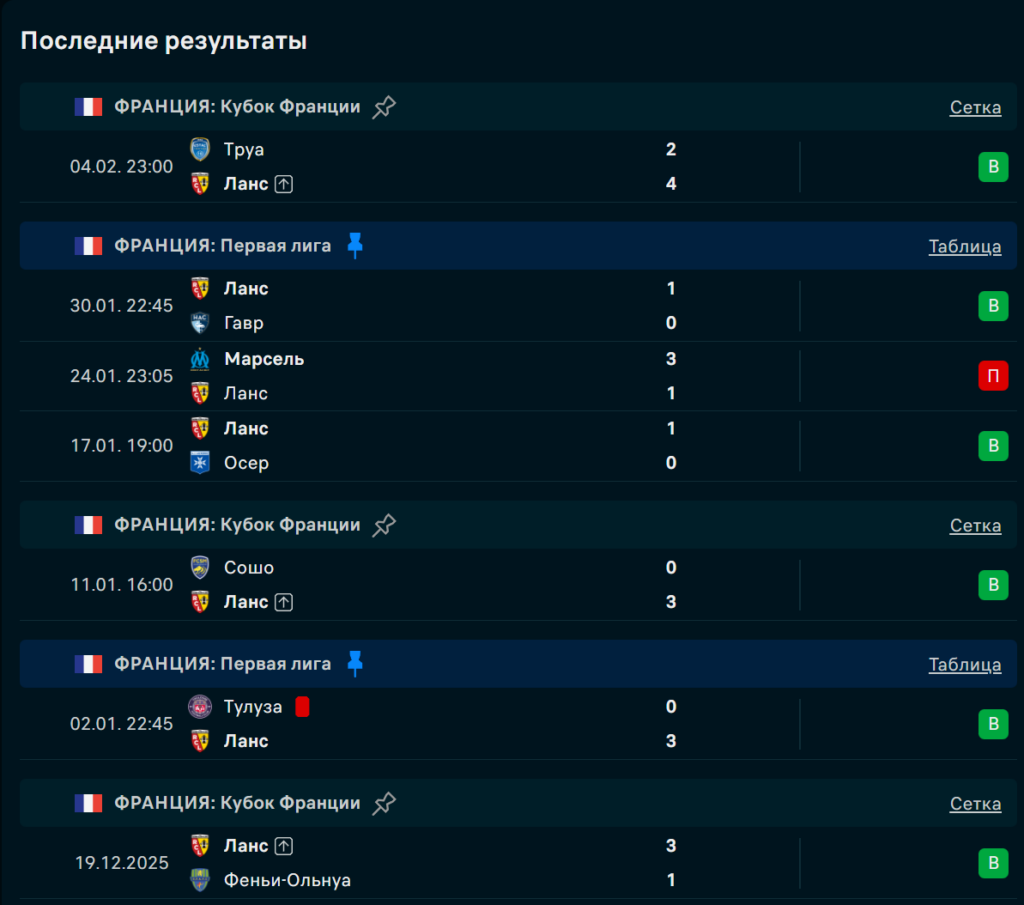Screen dimensions: 1024x905
Task: Click the red card indicator next to Тулуза
Action: 303,707
